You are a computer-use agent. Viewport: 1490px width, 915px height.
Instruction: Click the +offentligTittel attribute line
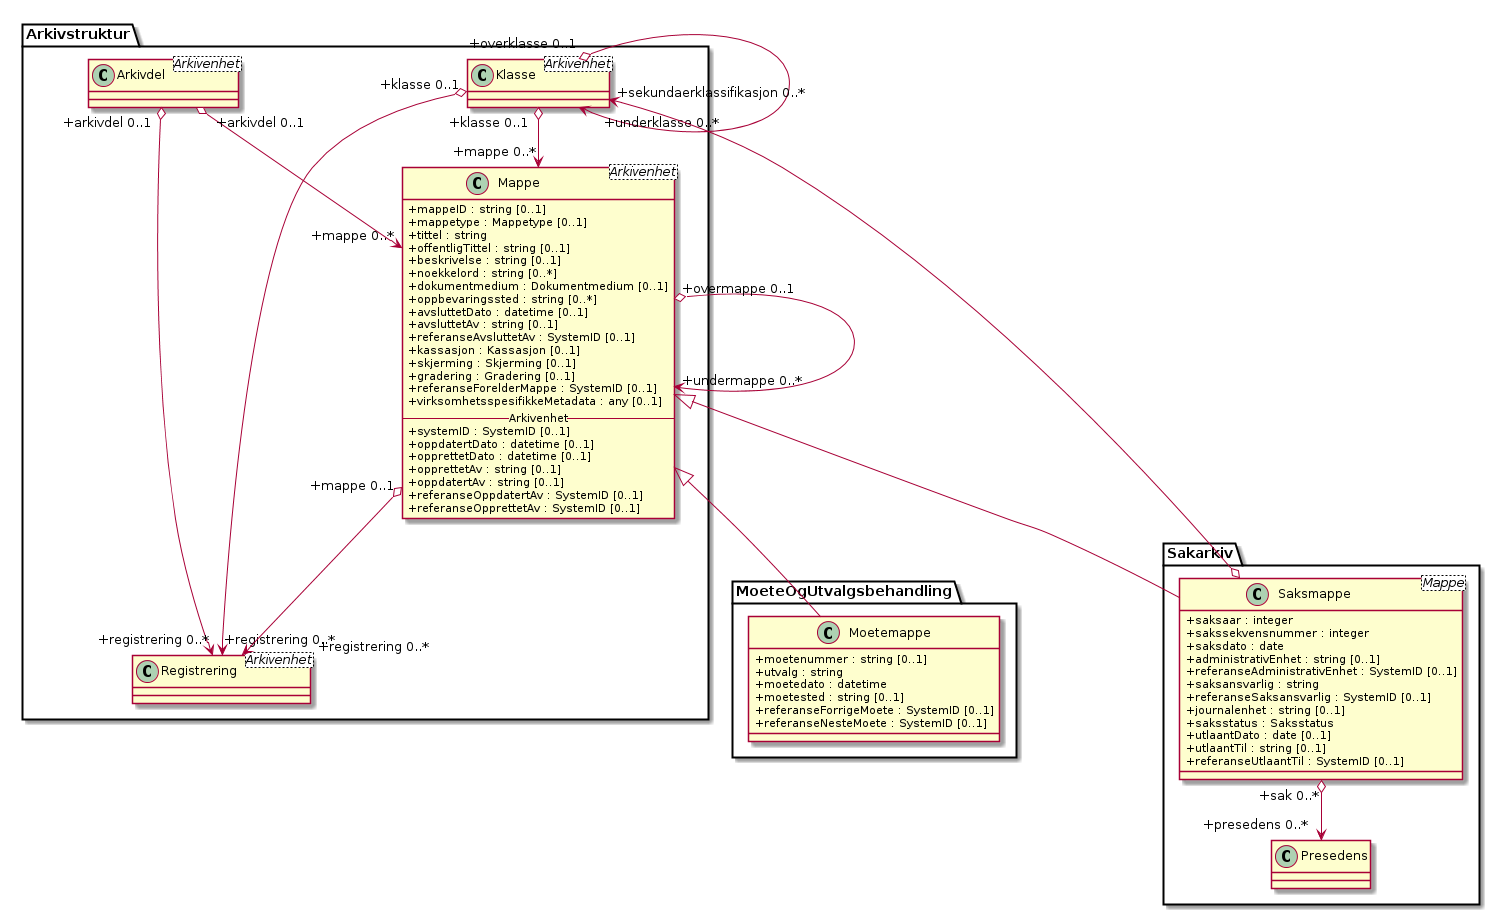(489, 248)
